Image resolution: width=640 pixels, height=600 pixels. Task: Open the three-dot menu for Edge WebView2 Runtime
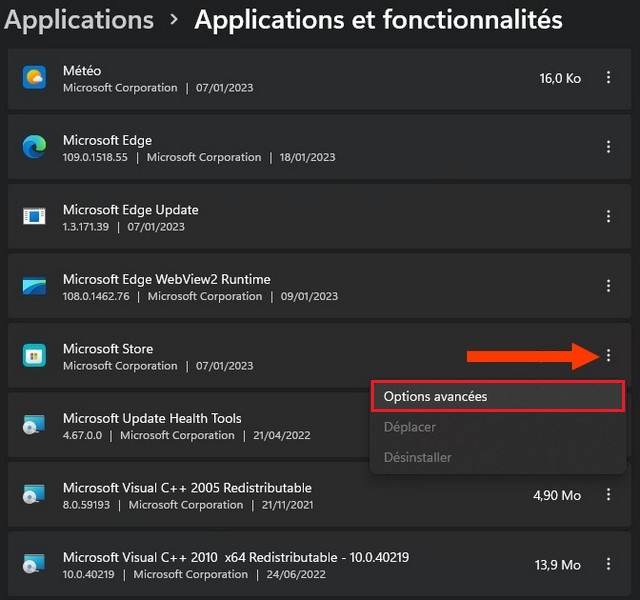tap(608, 286)
